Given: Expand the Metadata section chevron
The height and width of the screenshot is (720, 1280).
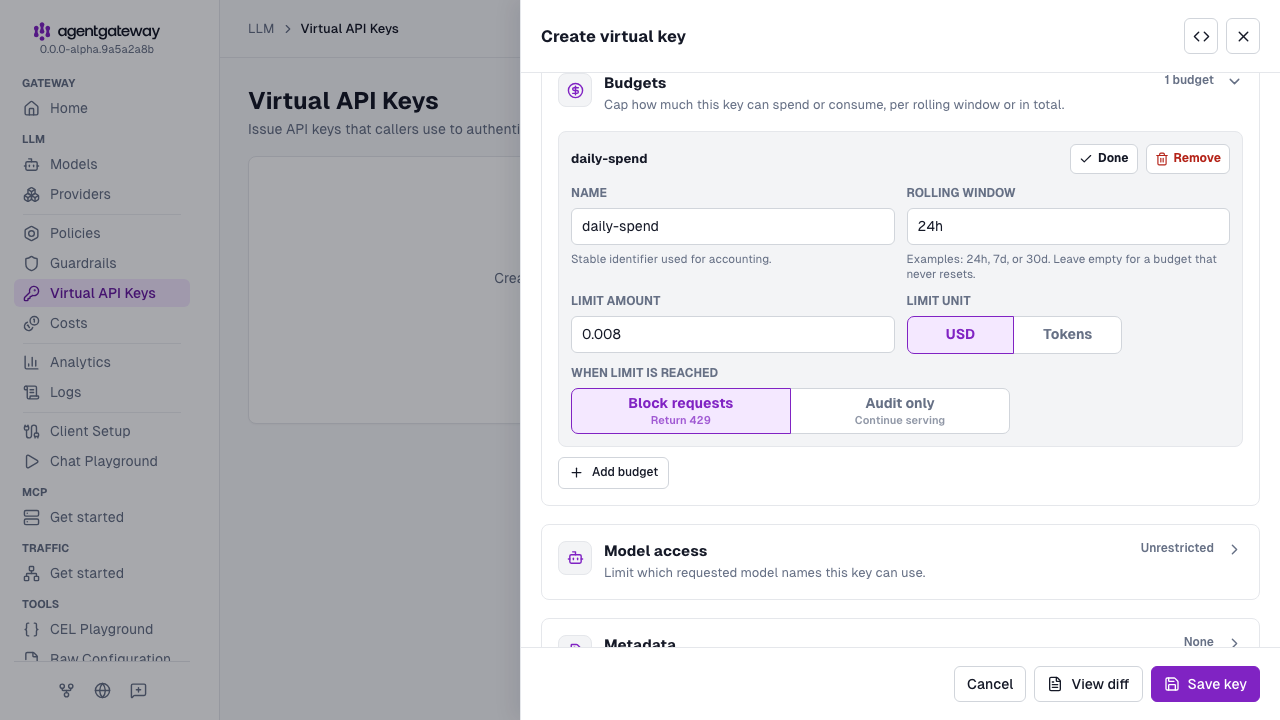Looking at the screenshot, I should (x=1234, y=643).
